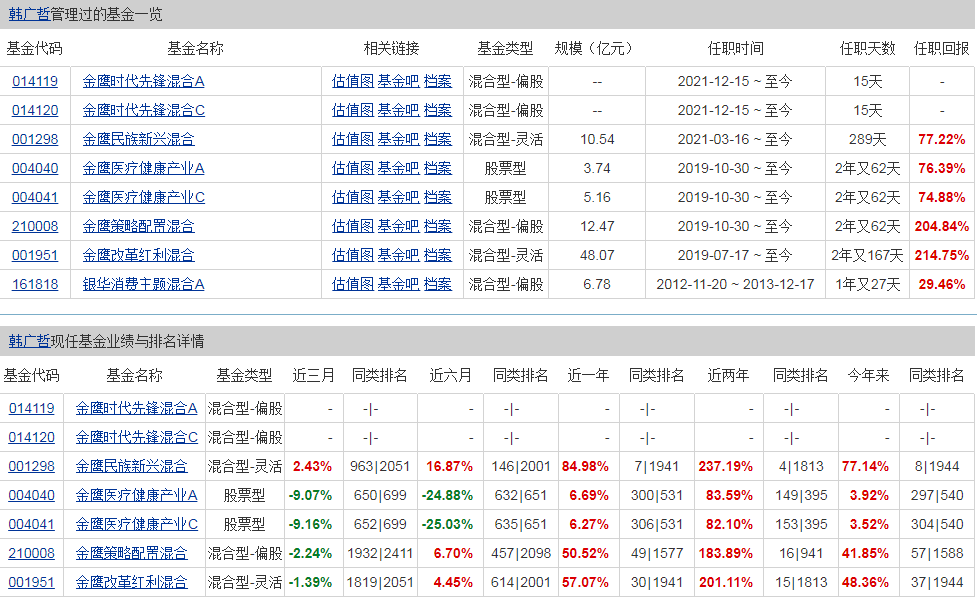This screenshot has height=601, width=977.
Task: Open fund code 014120 in the performance table
Action: 32,437
